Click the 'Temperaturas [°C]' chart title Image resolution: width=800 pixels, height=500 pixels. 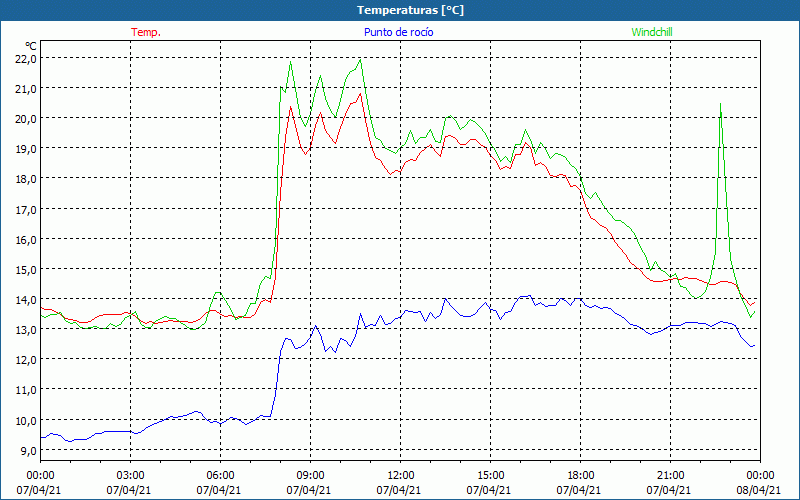pos(410,10)
